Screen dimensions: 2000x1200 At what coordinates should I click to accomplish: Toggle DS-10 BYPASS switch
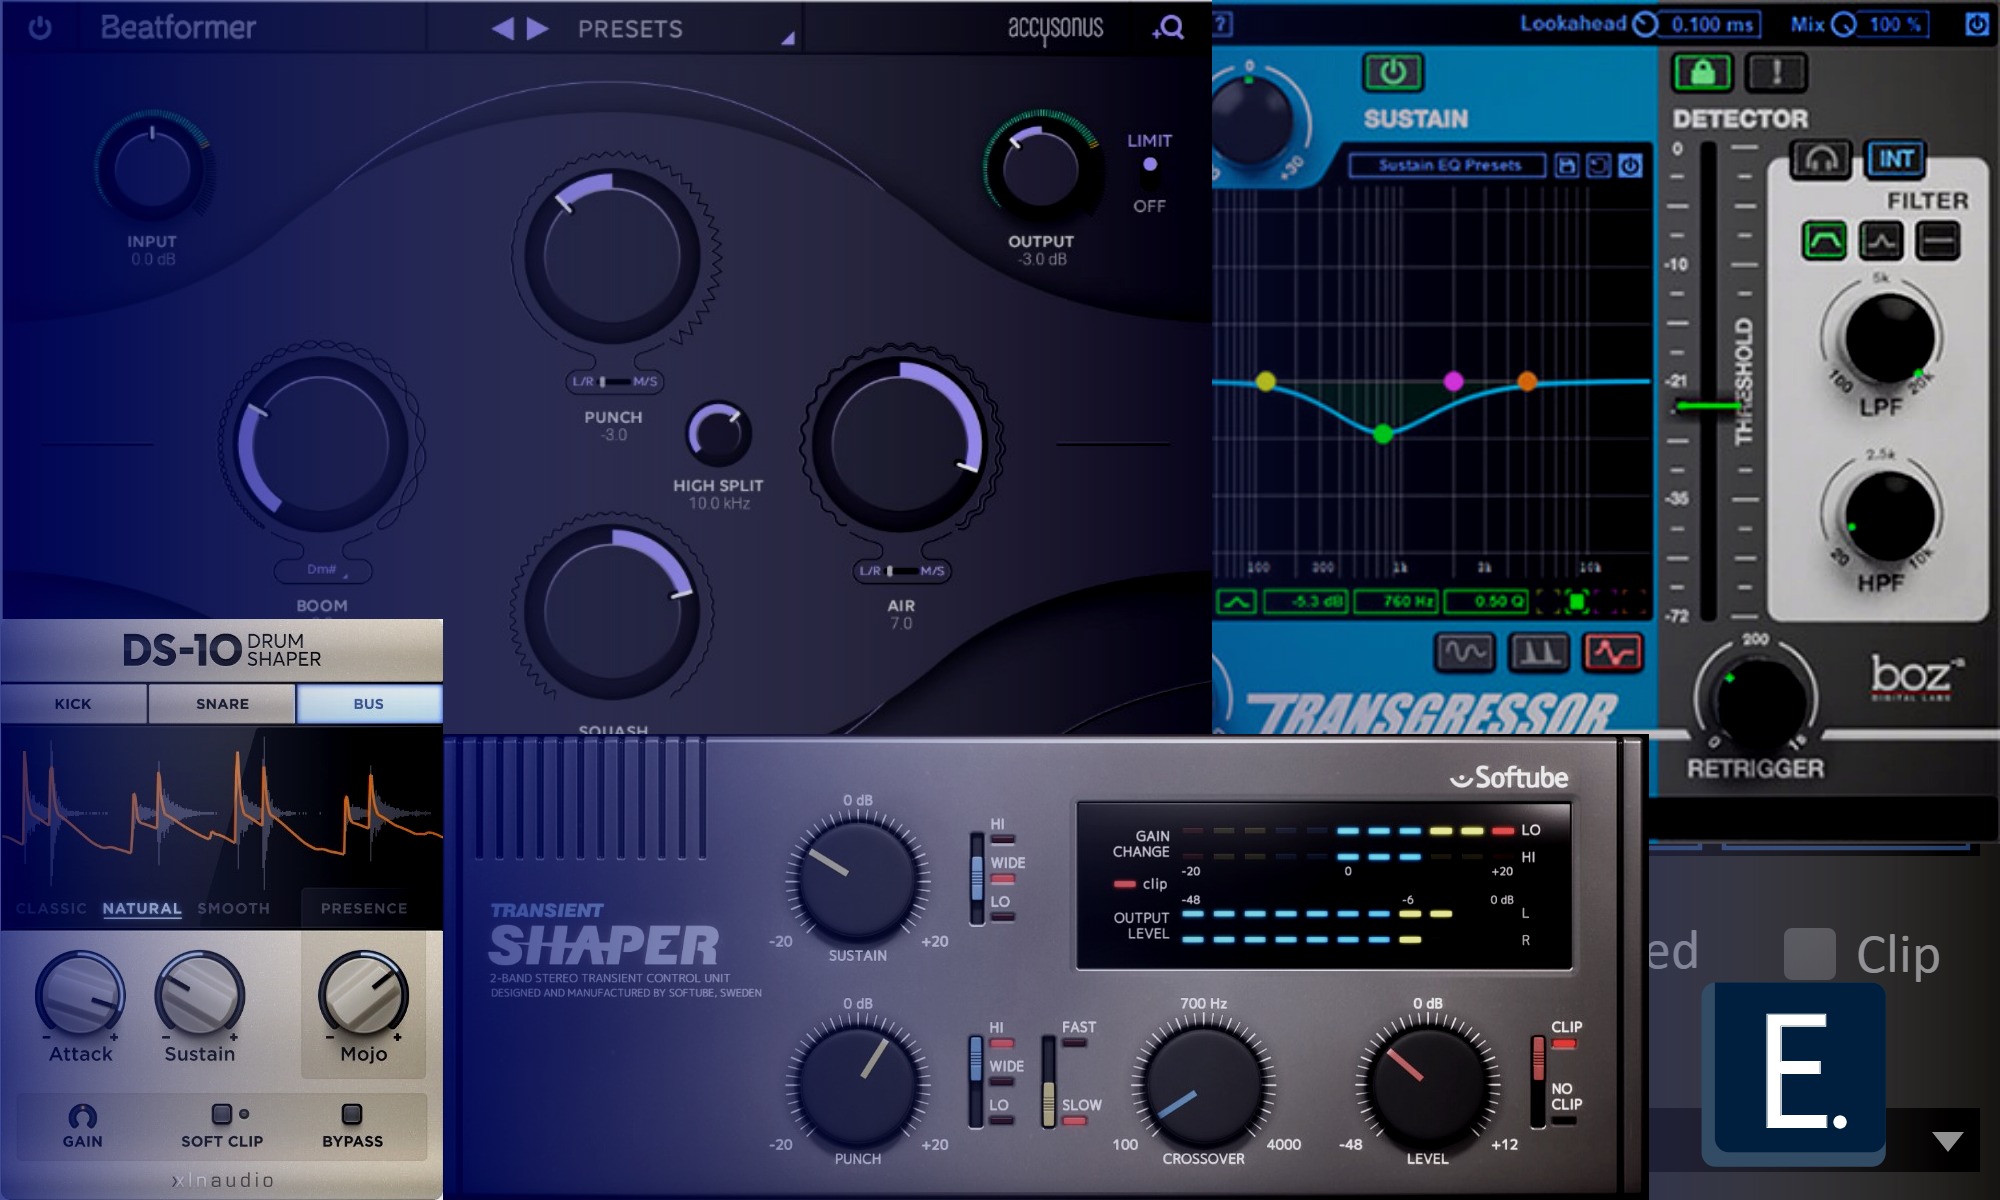(x=352, y=1114)
